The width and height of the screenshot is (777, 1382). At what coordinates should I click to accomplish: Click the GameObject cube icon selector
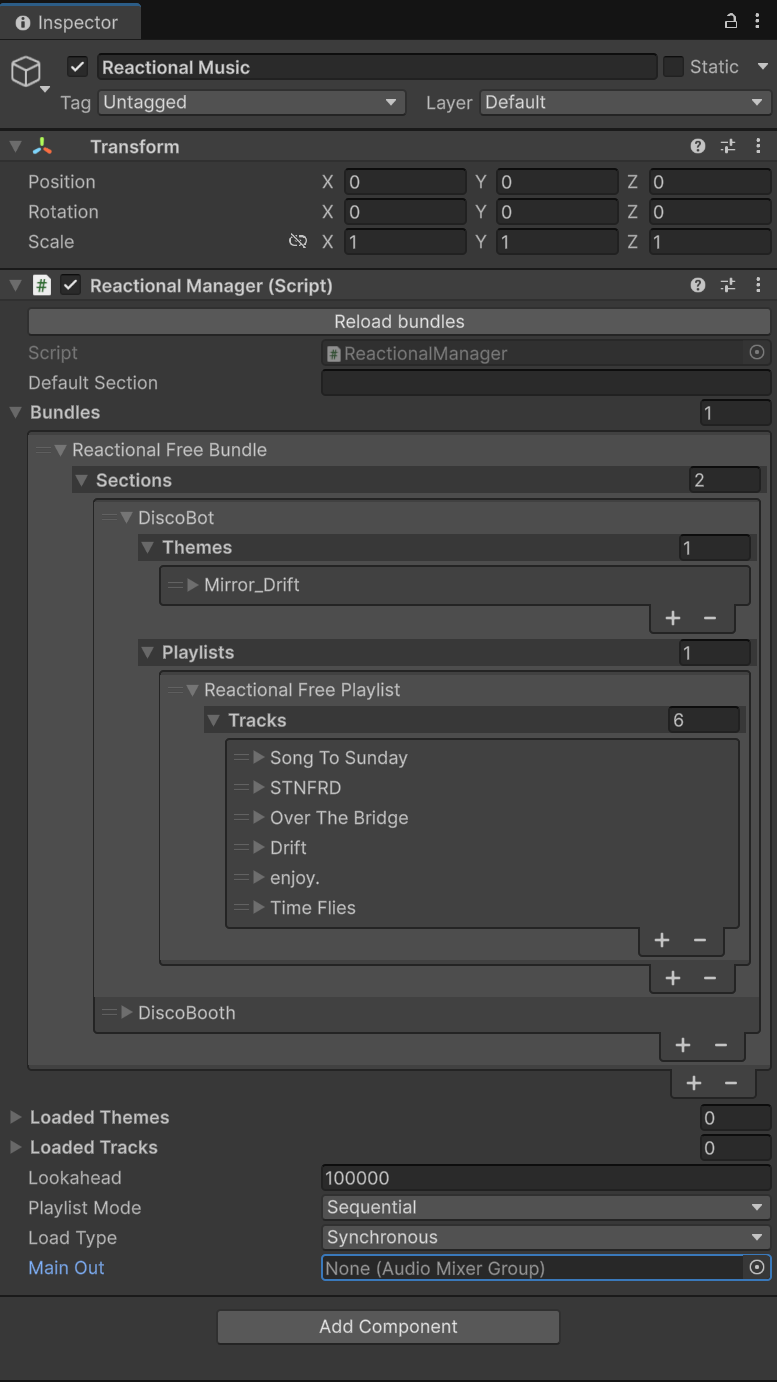pos(26,72)
